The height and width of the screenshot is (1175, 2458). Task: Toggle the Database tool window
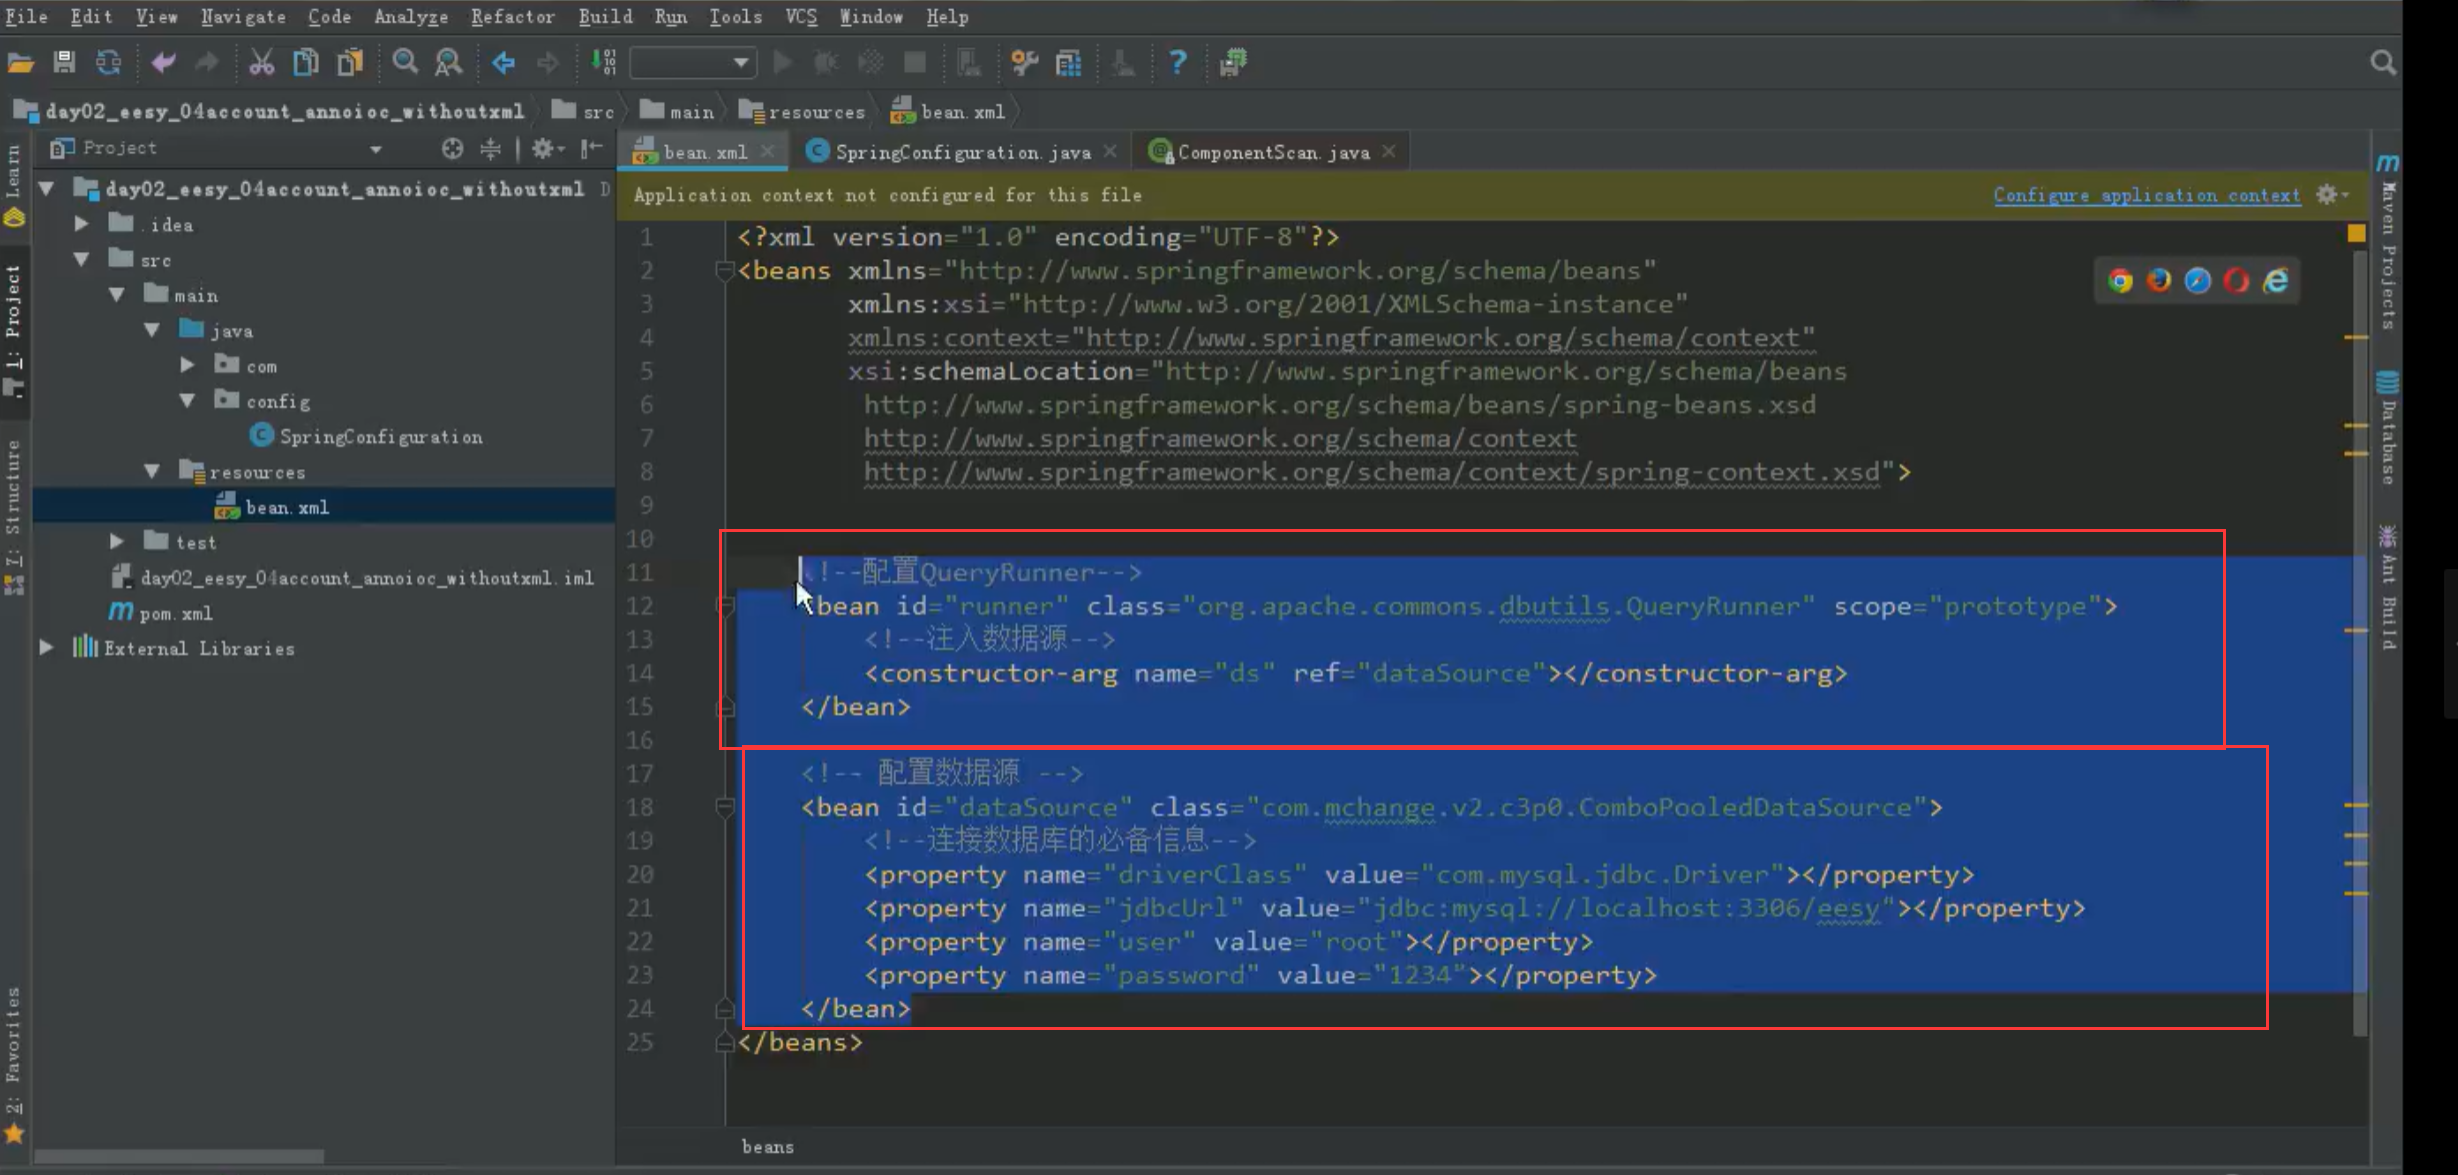(x=2389, y=430)
